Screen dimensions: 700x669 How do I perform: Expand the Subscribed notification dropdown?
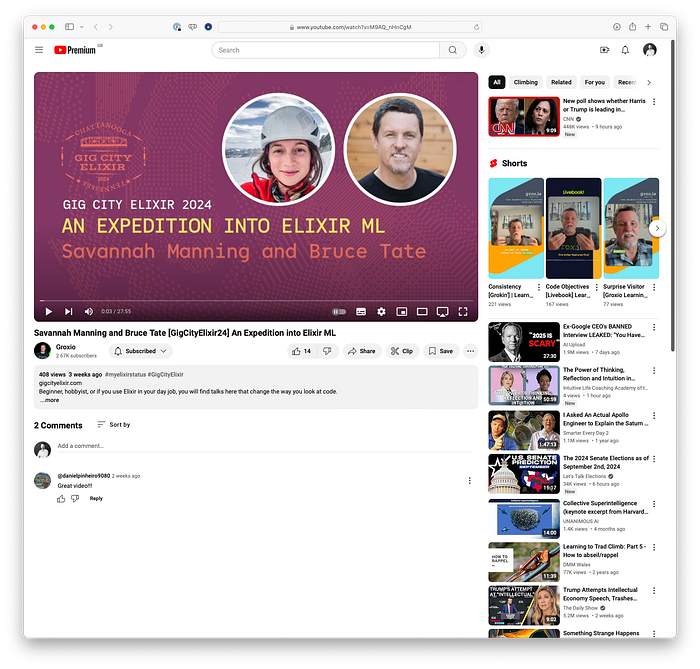[x=141, y=351]
